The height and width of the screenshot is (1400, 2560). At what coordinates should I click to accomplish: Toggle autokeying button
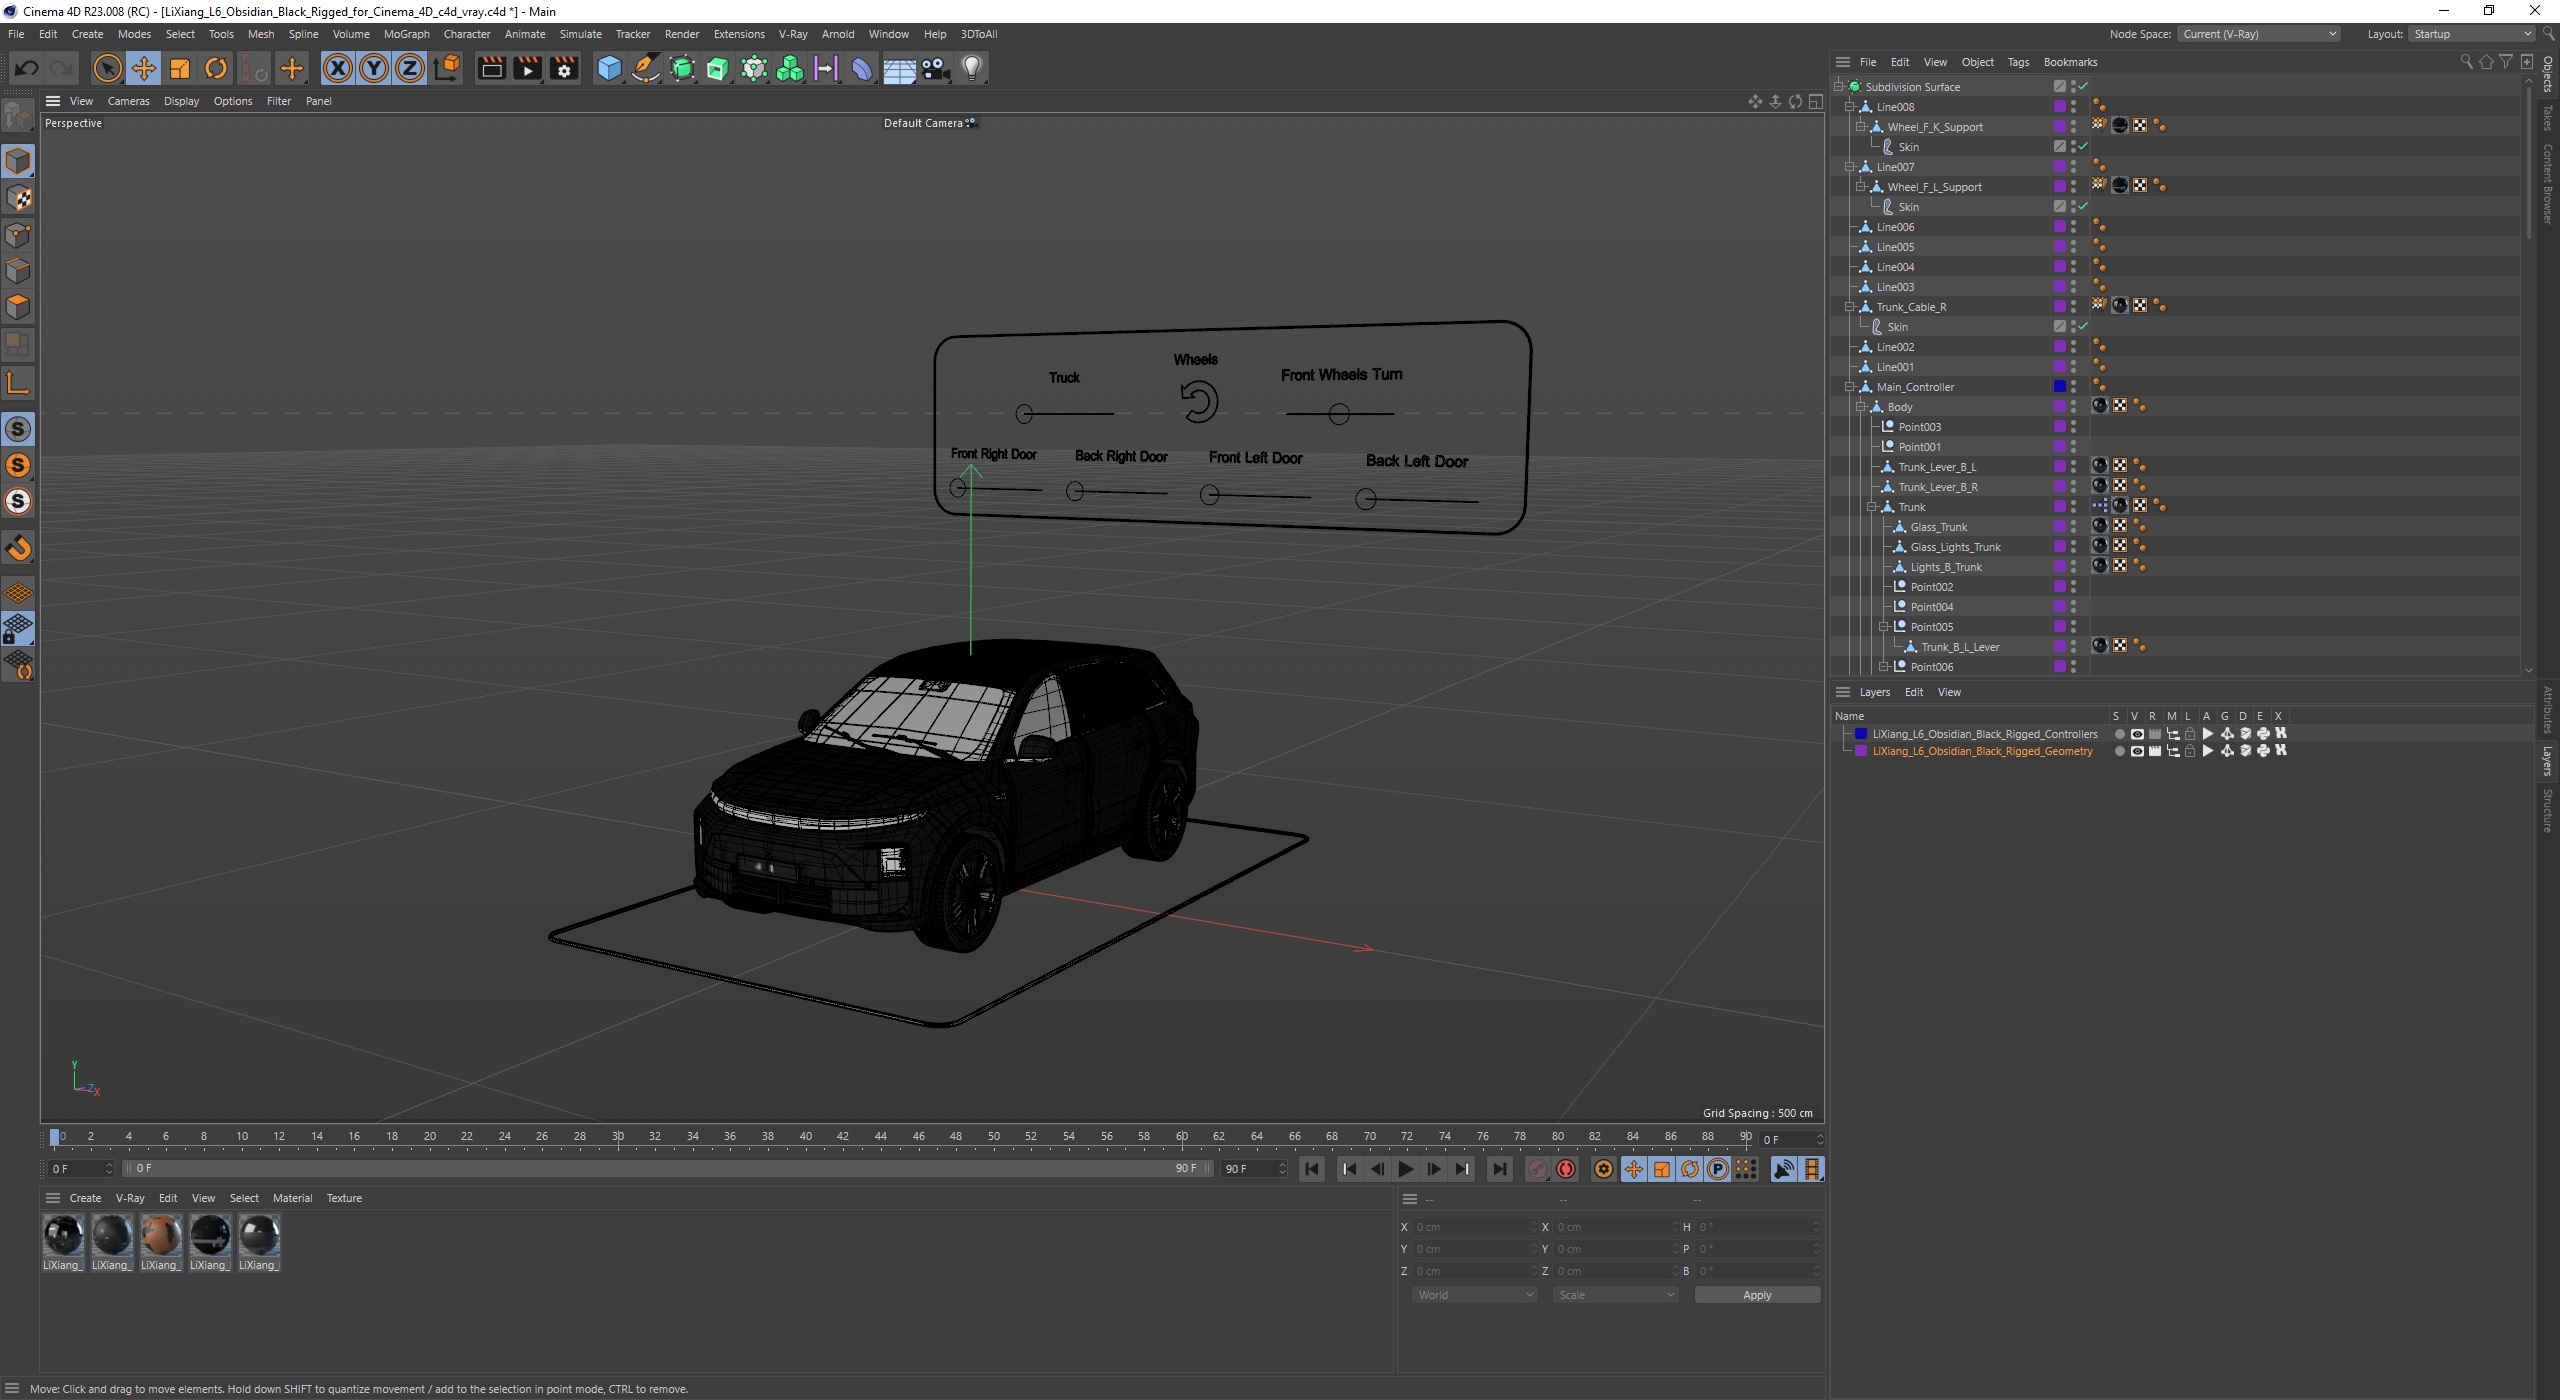(1566, 1169)
